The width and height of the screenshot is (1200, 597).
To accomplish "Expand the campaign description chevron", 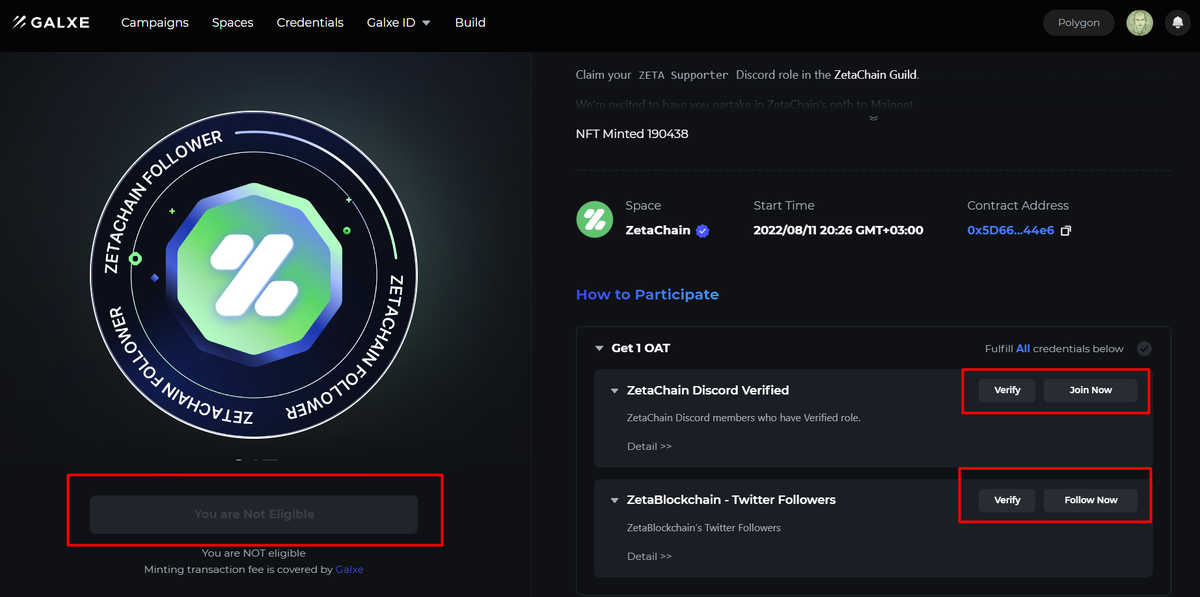I will [x=873, y=118].
